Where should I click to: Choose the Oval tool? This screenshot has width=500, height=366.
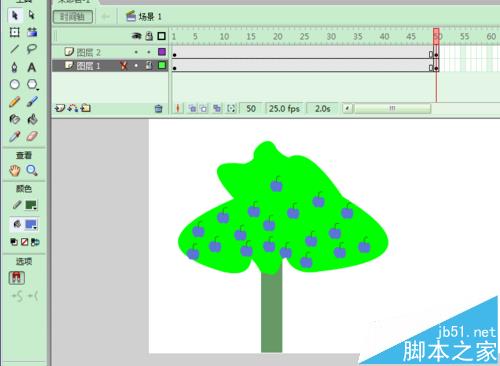pos(14,84)
